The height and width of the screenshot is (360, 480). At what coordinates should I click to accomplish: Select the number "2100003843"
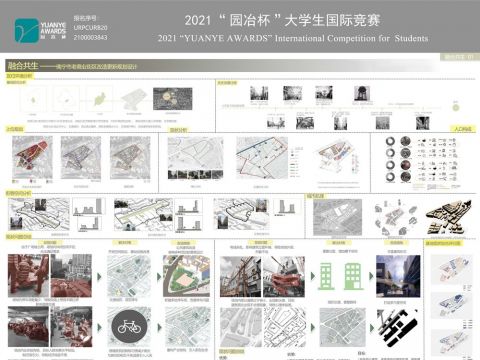pyautogui.click(x=91, y=38)
